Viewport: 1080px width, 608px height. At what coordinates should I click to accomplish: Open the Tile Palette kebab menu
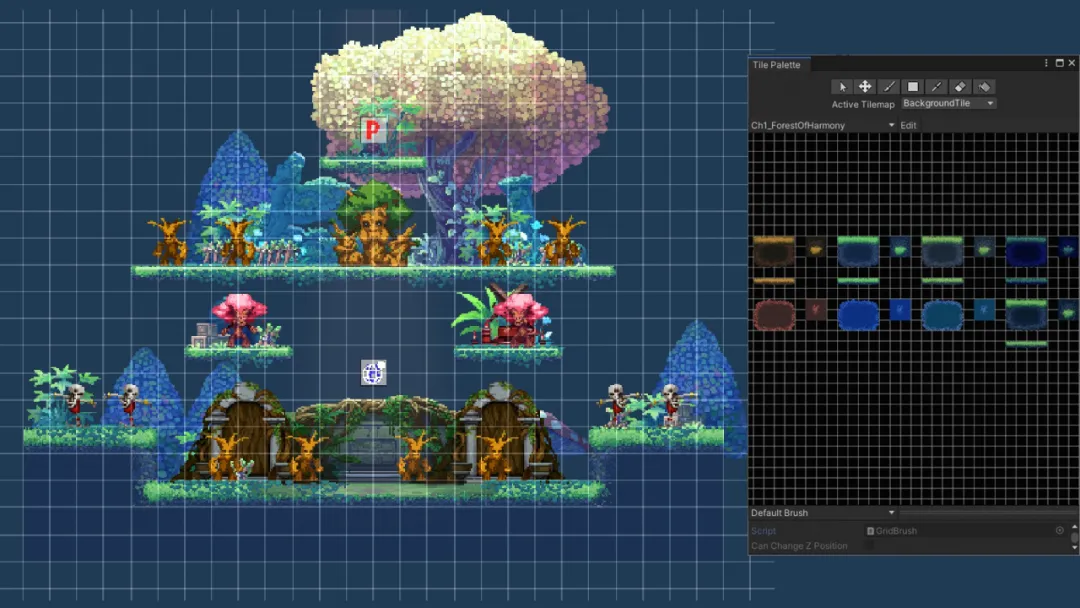click(1046, 63)
